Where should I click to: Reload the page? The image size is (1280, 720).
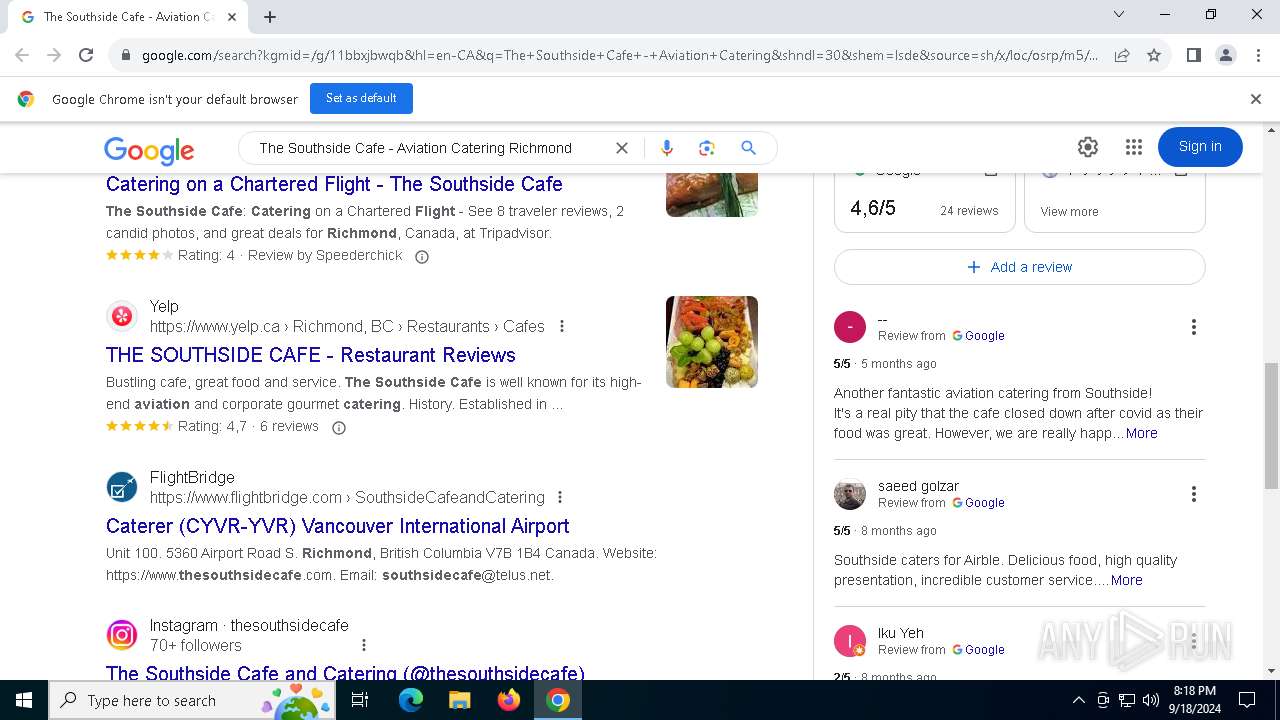(86, 55)
